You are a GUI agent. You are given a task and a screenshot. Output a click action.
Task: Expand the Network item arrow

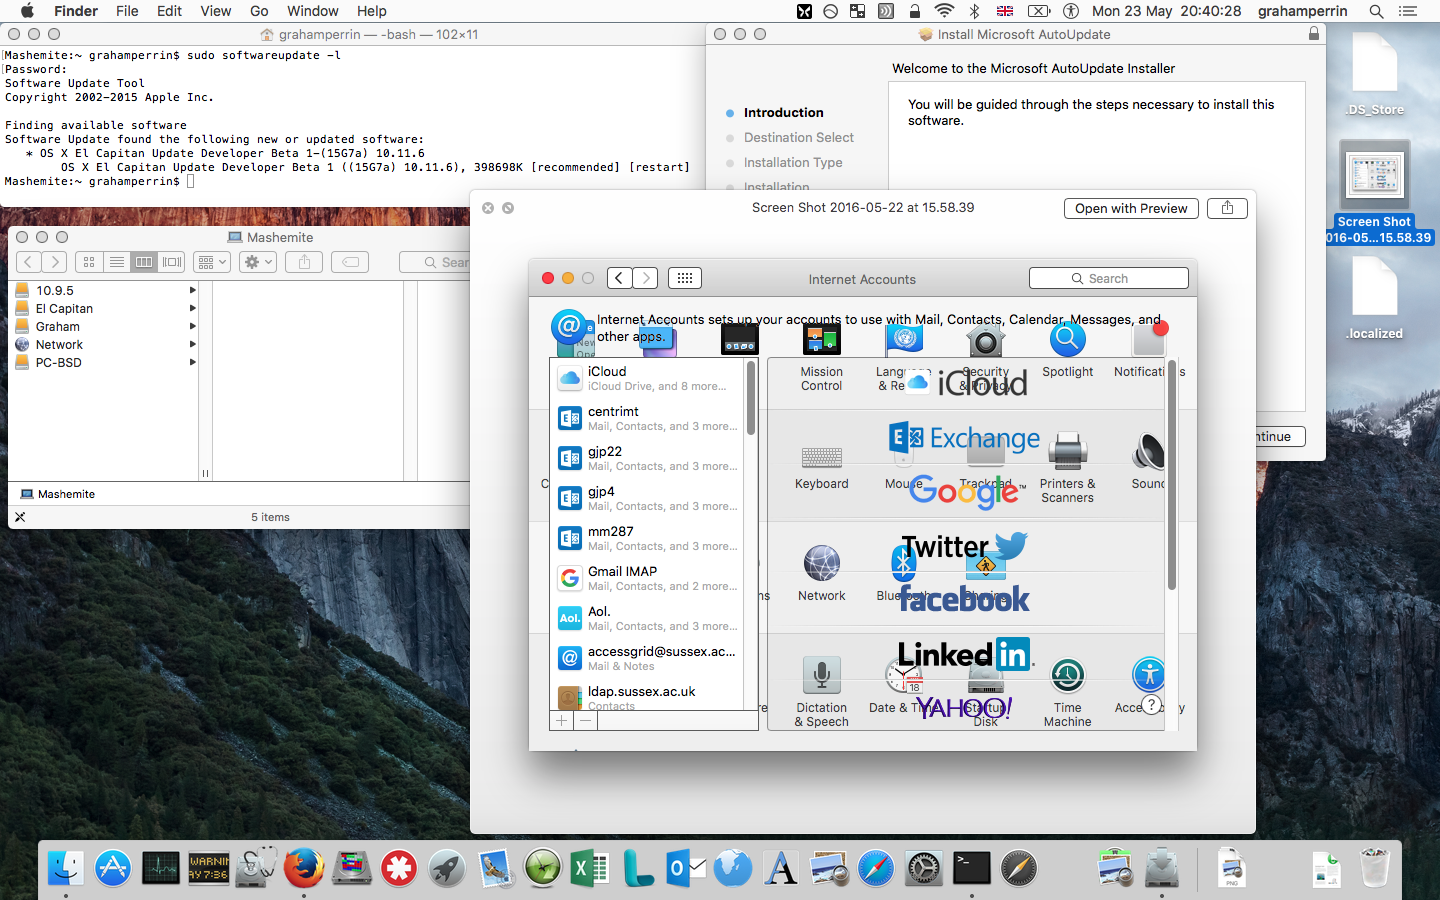[x=192, y=344]
